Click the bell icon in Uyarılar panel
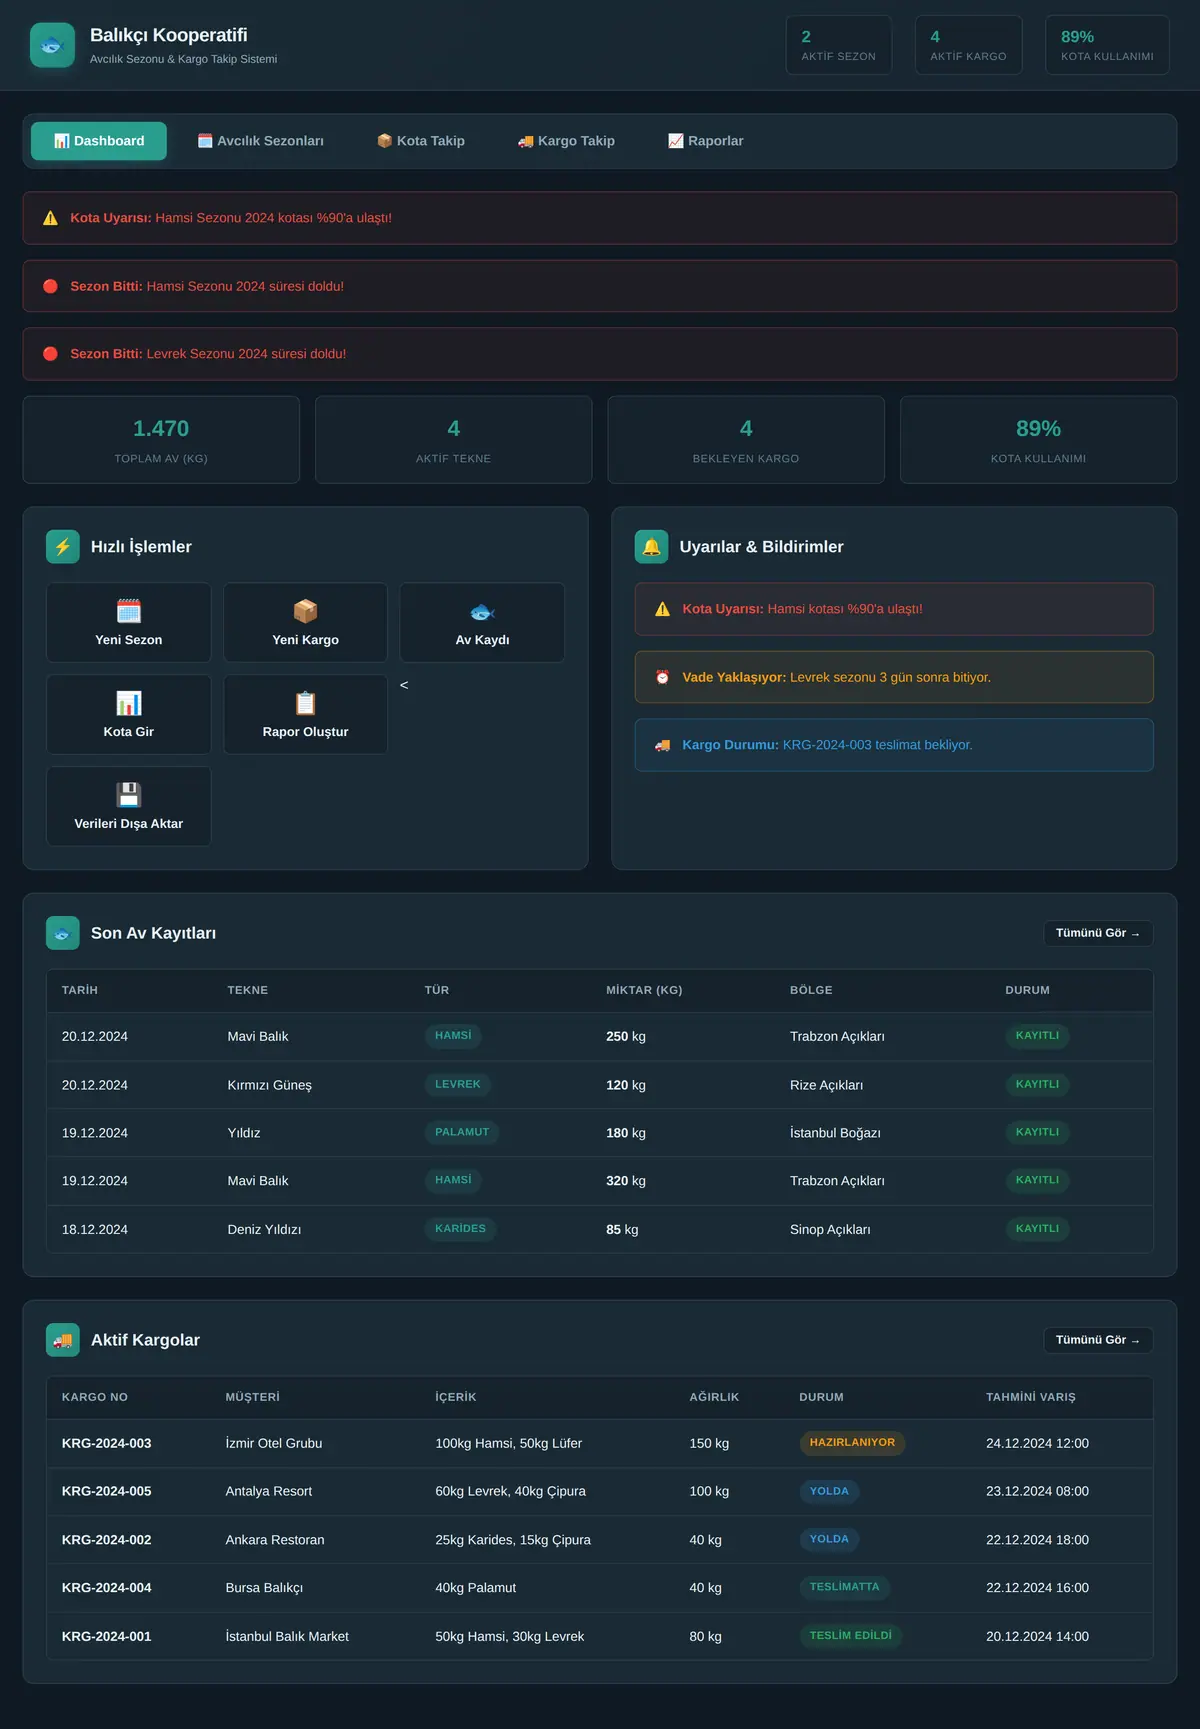Viewport: 1200px width, 1729px height. pyautogui.click(x=651, y=546)
